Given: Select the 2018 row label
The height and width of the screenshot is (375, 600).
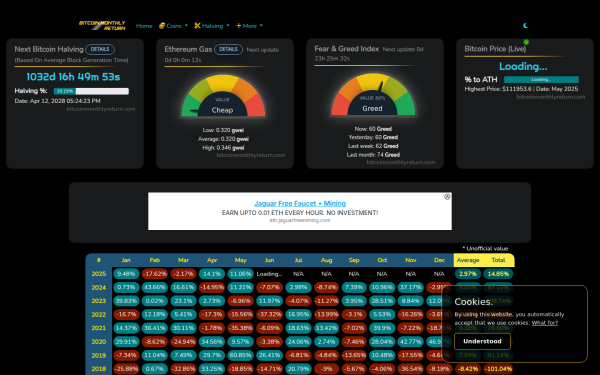Looking at the screenshot, I should pyautogui.click(x=99, y=369).
